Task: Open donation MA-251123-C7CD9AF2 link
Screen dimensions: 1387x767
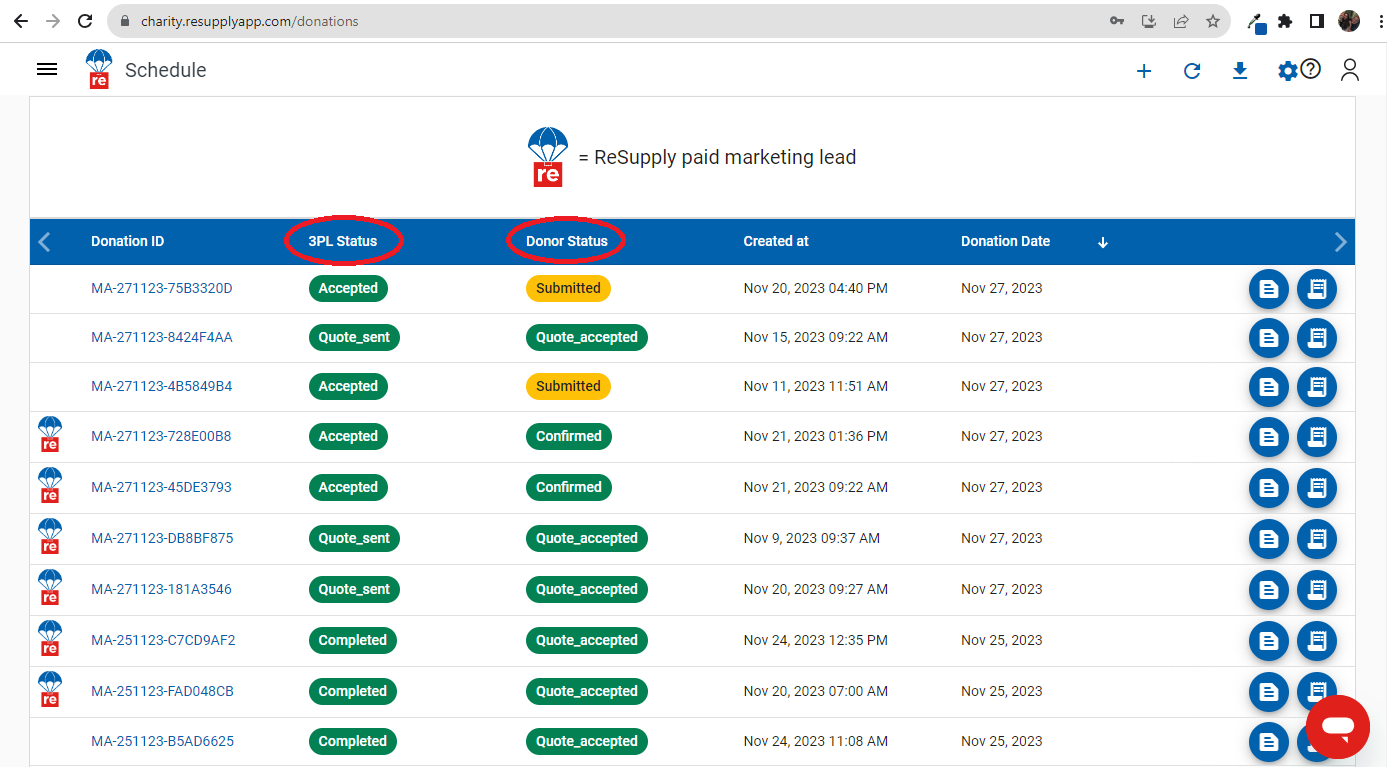Action: click(163, 640)
